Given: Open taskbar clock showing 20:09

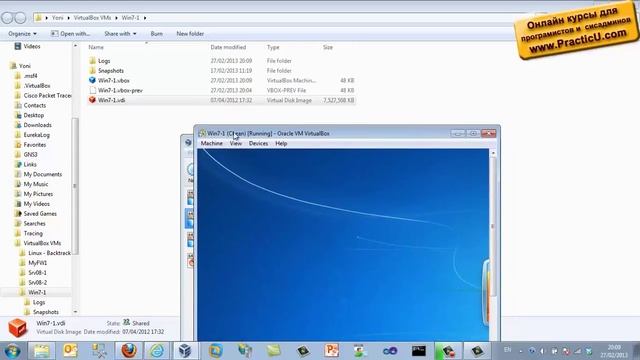Looking at the screenshot, I should (614, 351).
